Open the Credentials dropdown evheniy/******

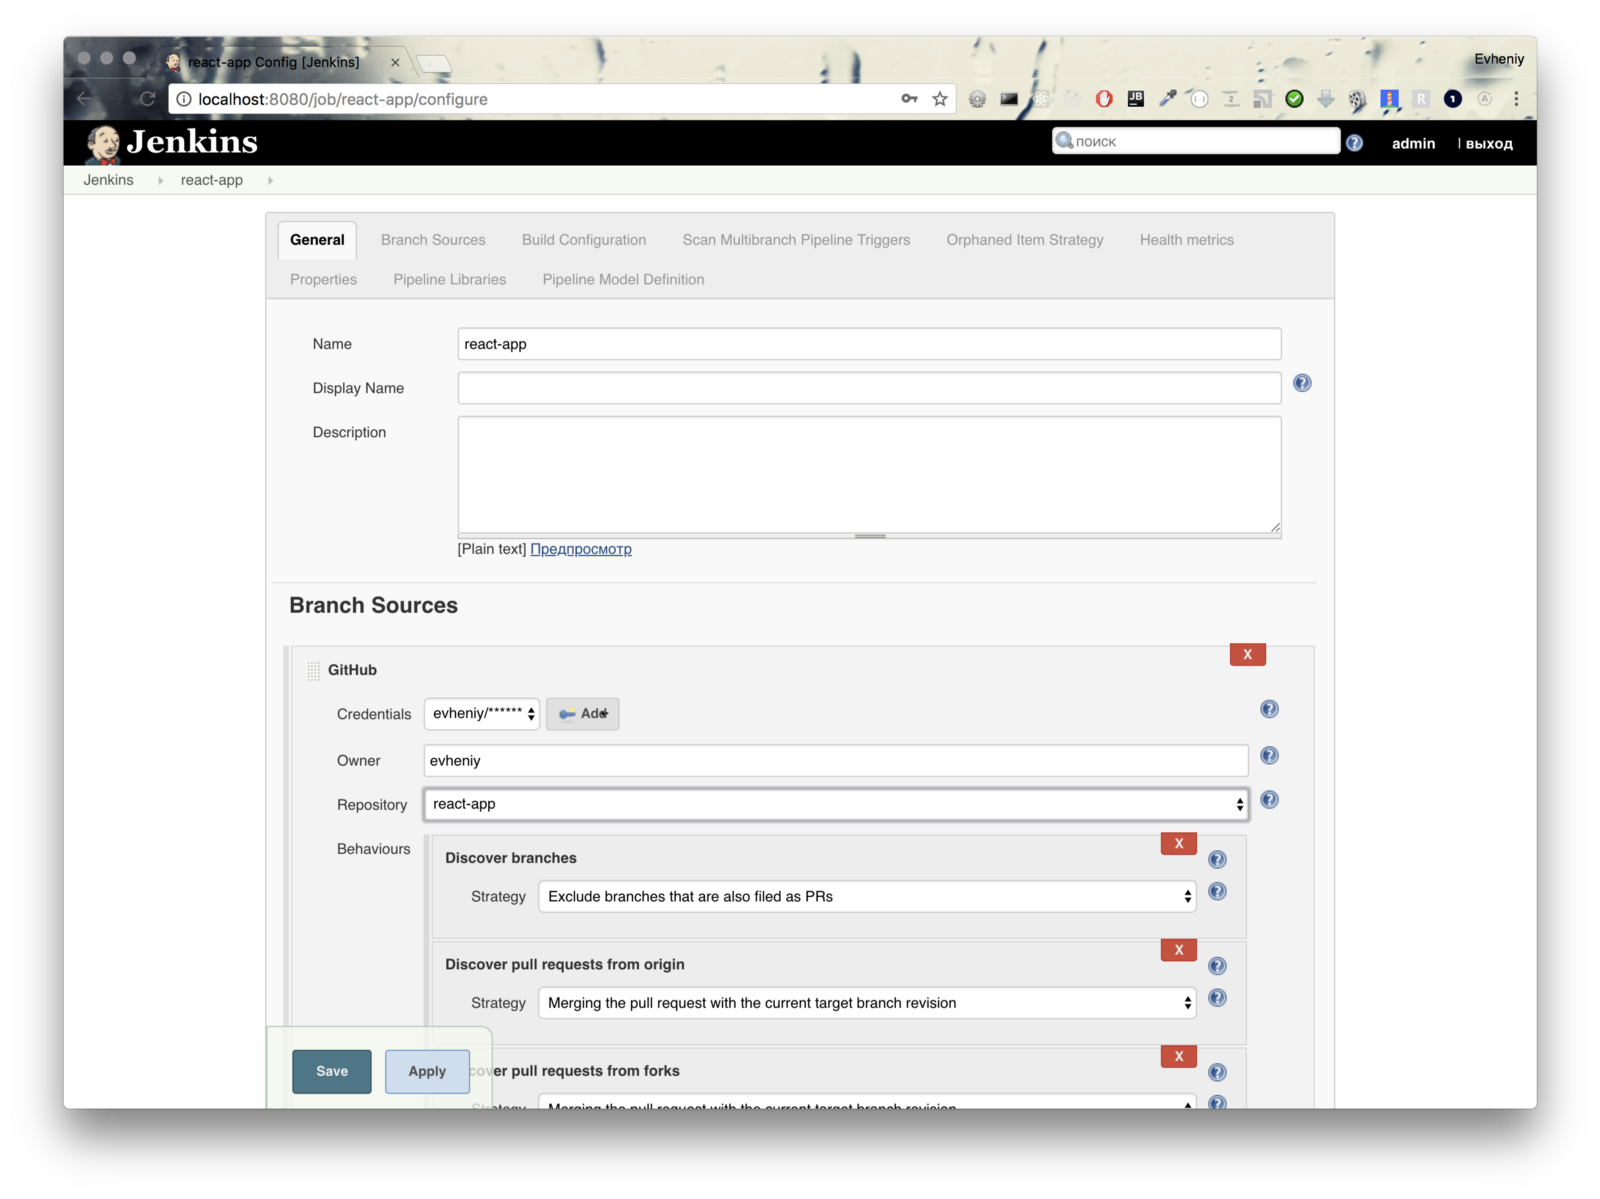(482, 714)
